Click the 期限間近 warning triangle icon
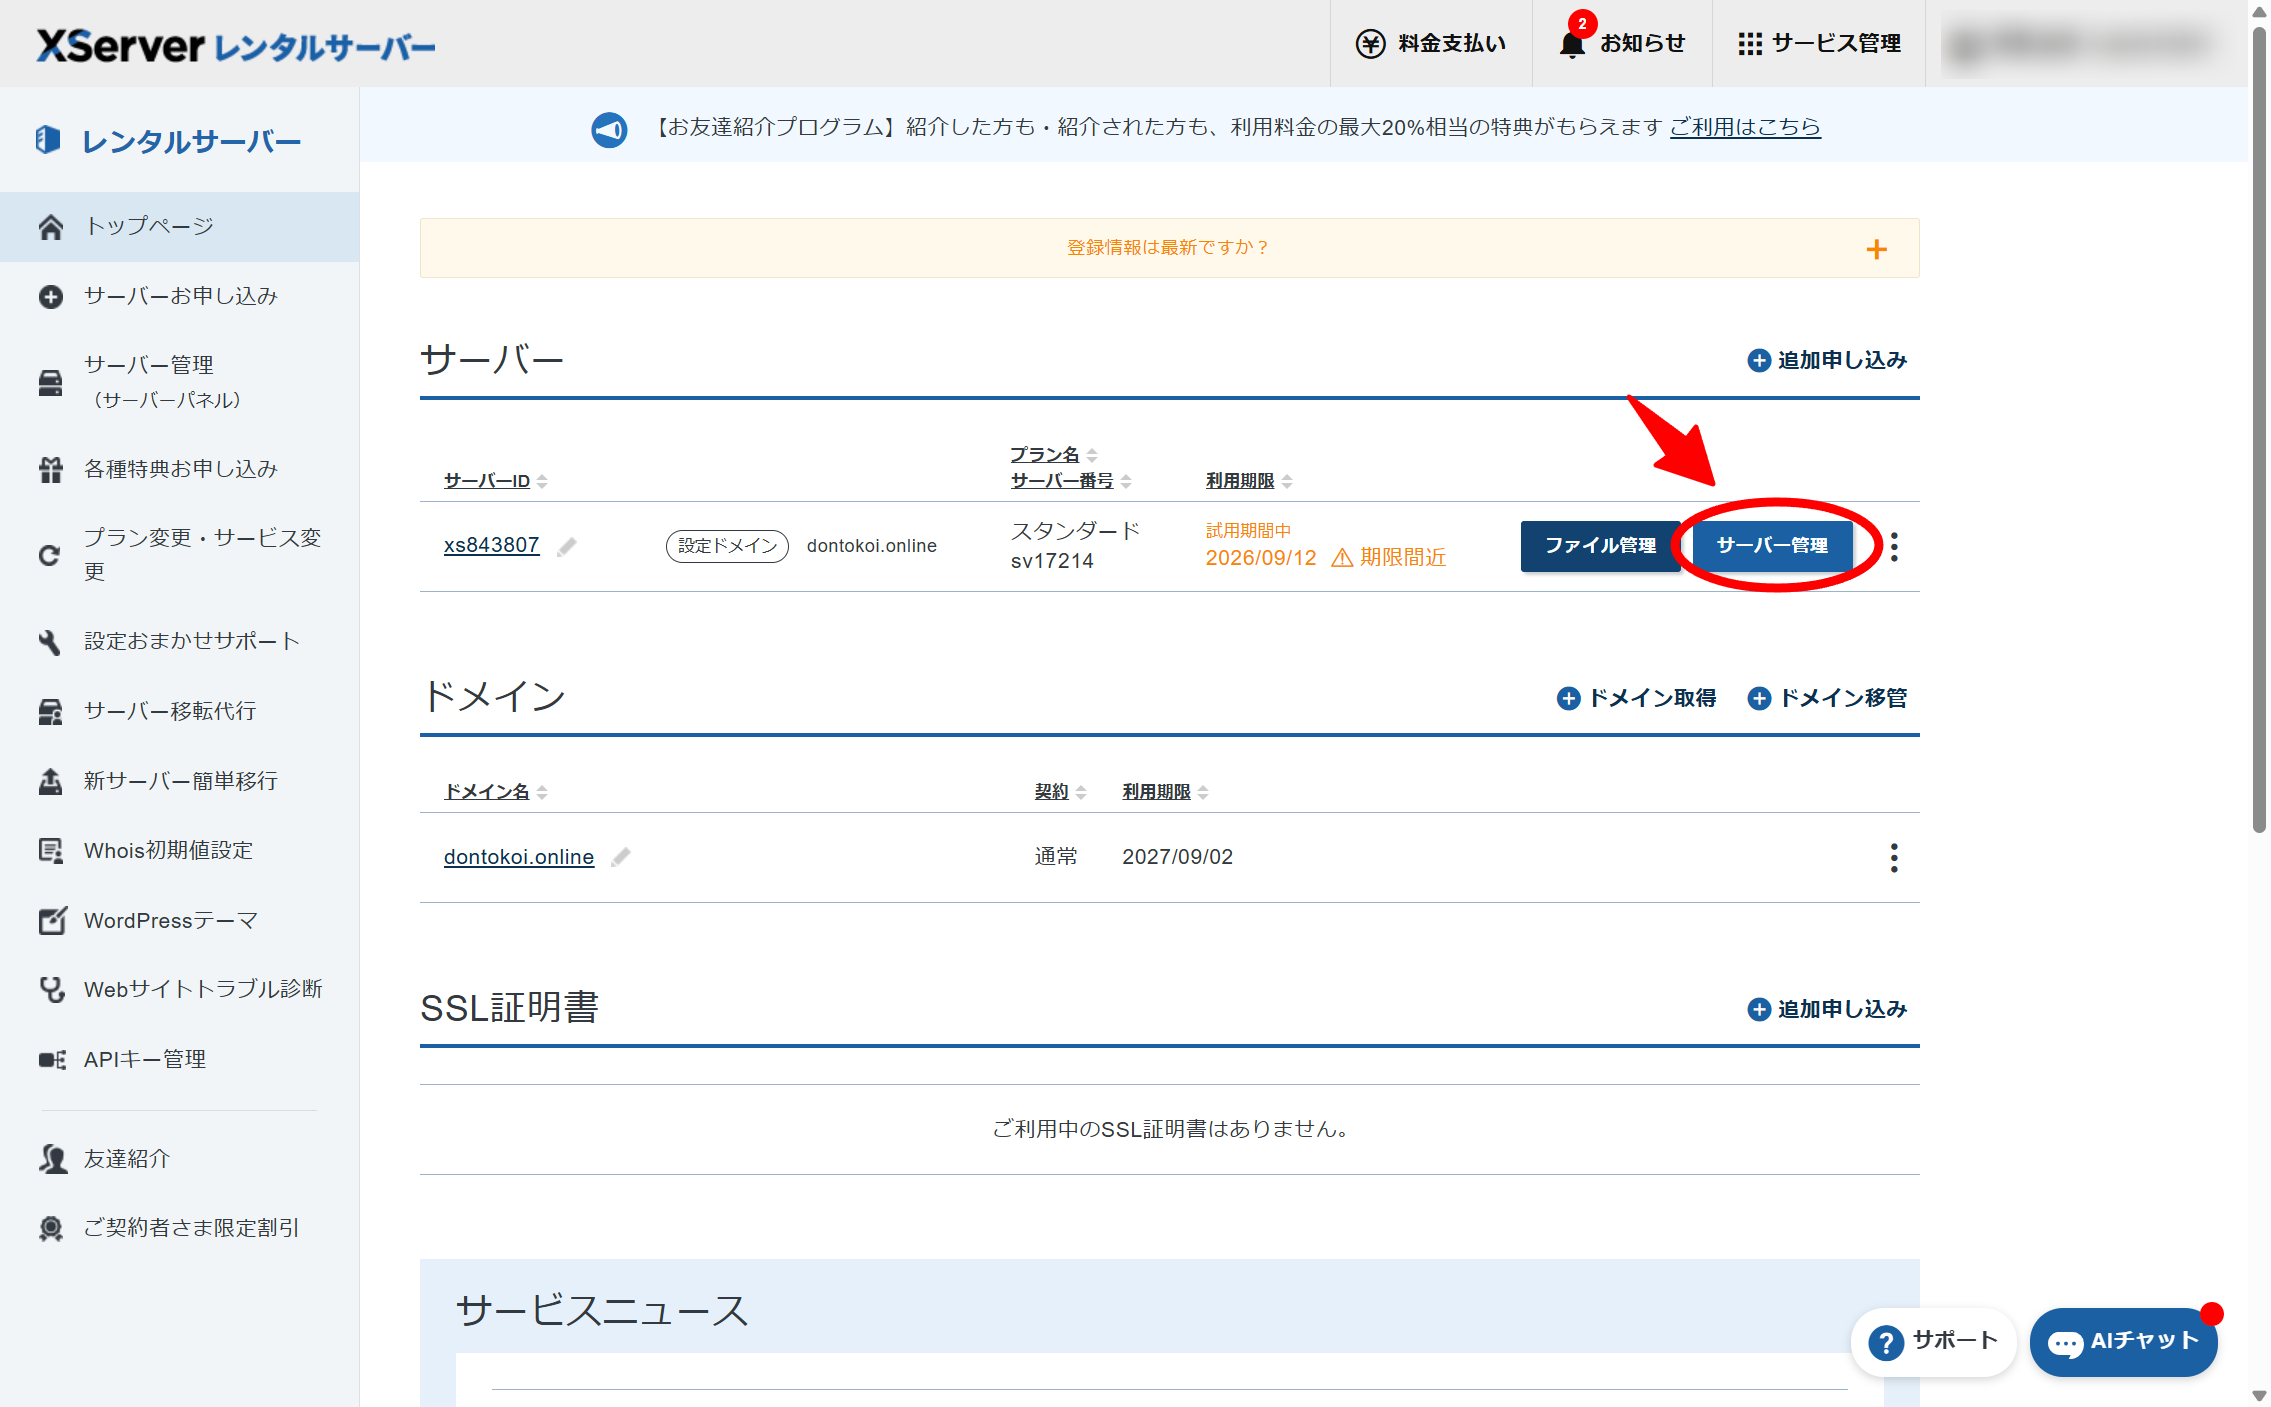Viewport: 2271px width, 1407px height. click(1342, 558)
